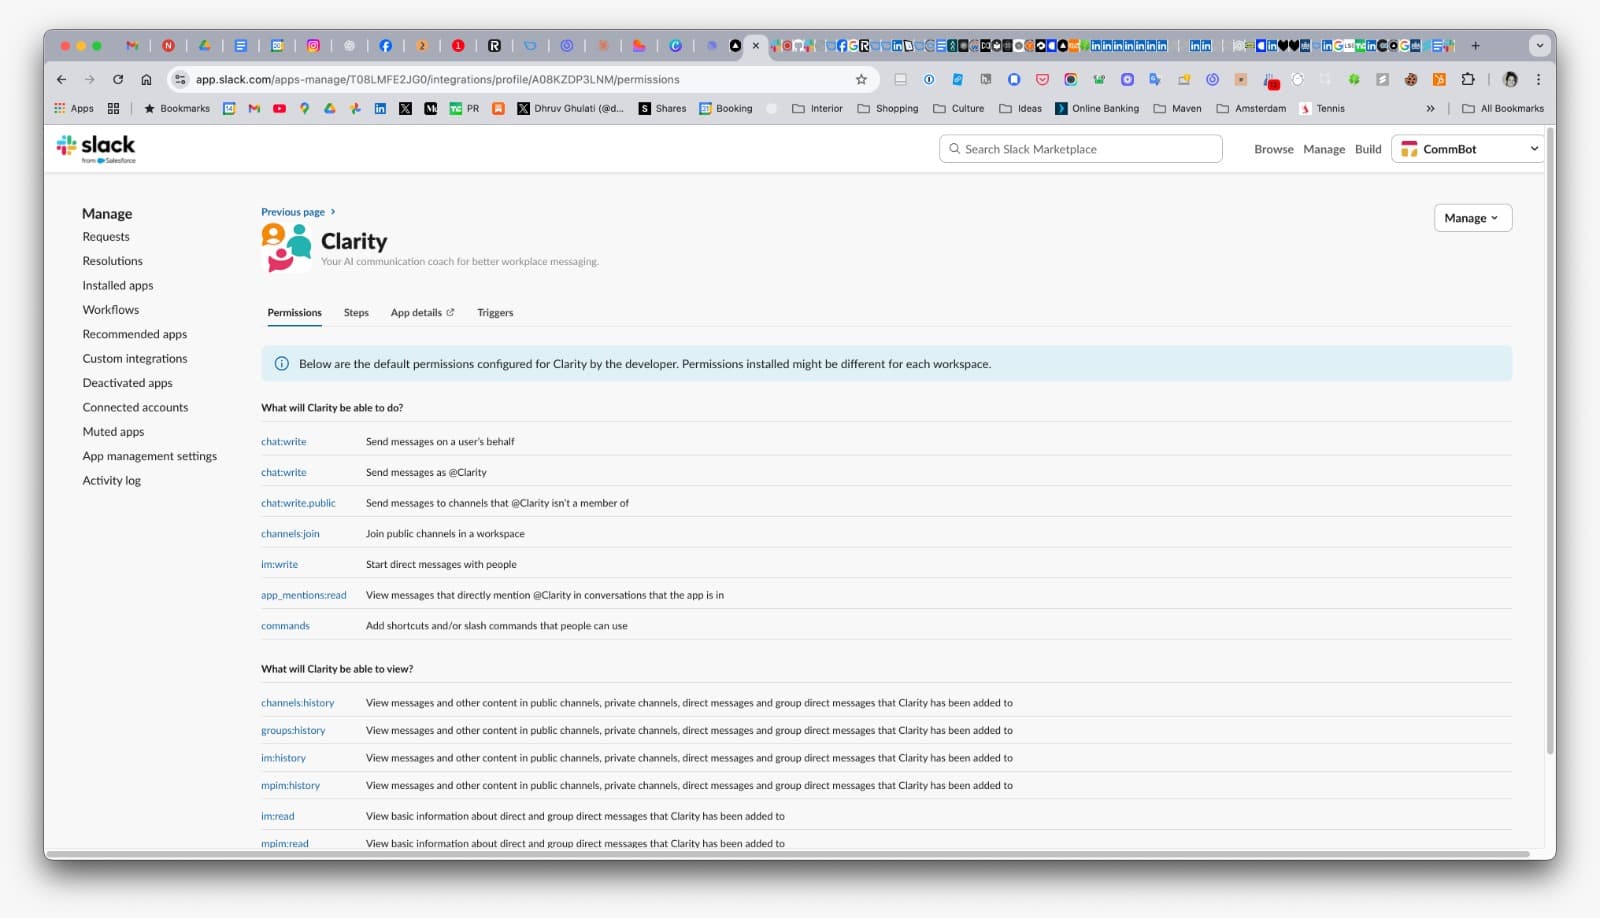Open the Manage dropdown button
1600x918 pixels.
pos(1471,217)
